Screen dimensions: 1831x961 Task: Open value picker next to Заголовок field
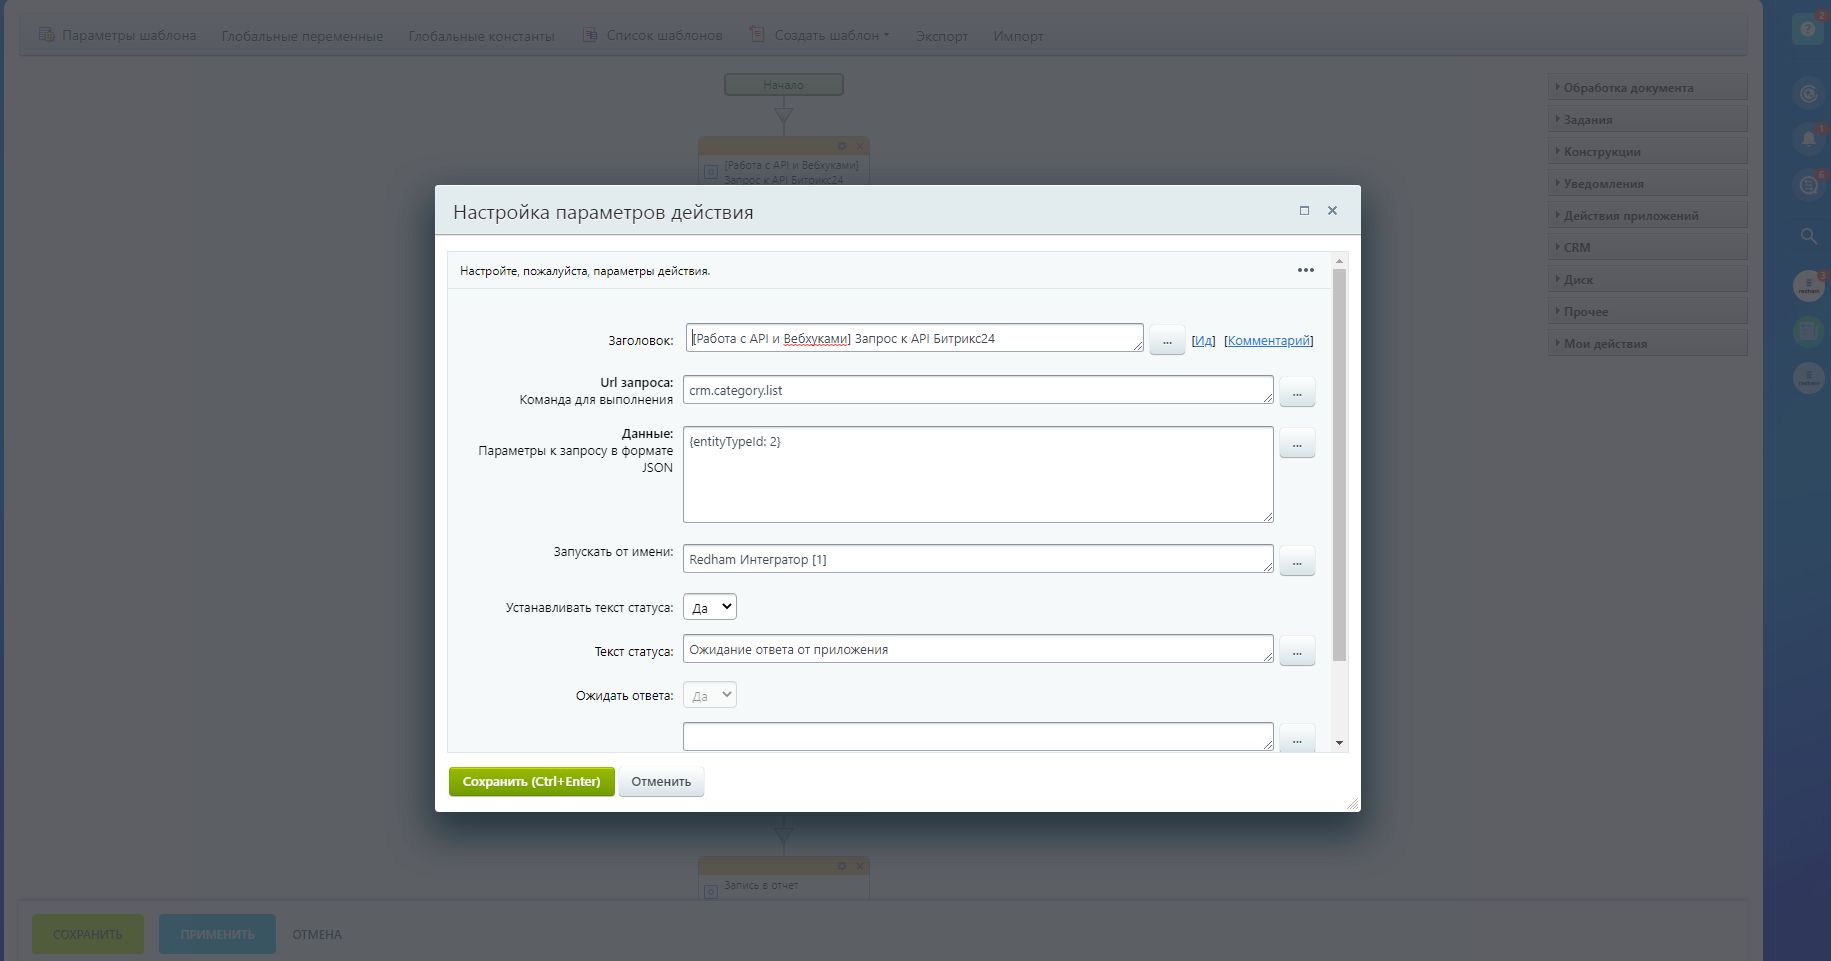coord(1166,341)
